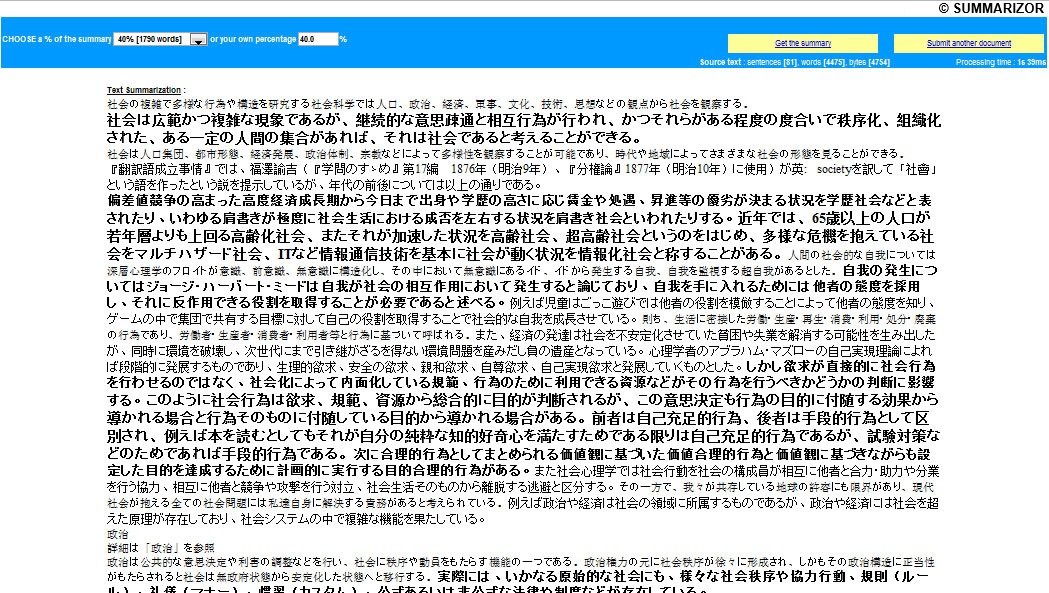Click the 'or your own percentage' label
Screen dimensions: 1049x593
253,39
